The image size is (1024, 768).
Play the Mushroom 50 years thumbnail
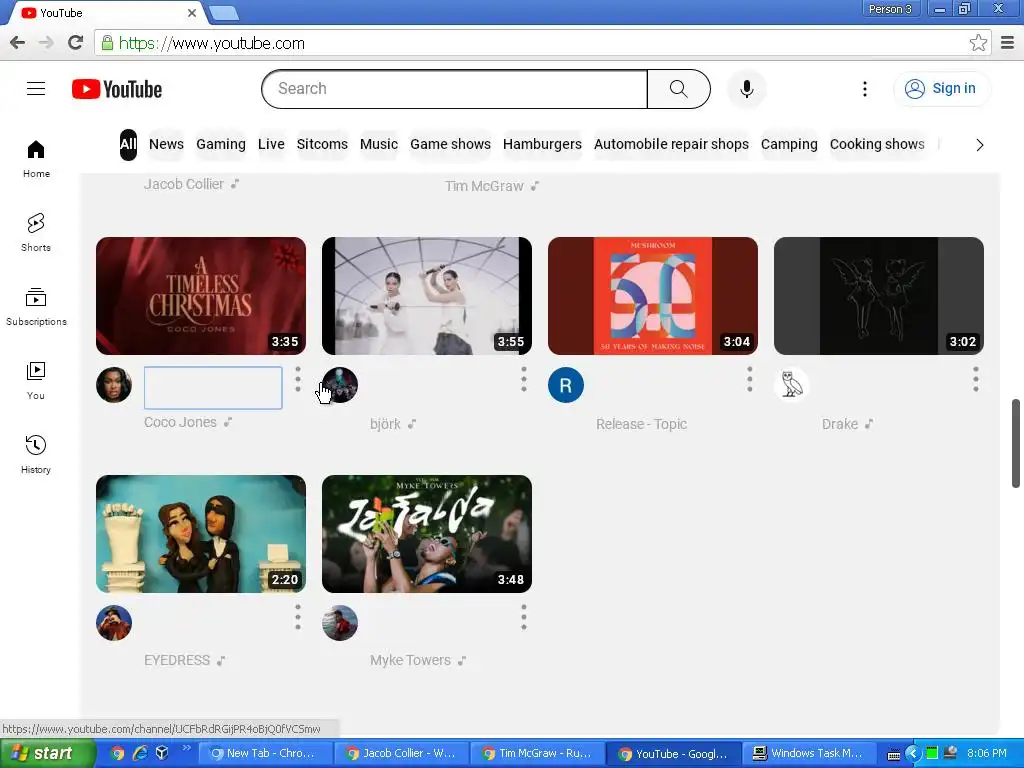(x=652, y=296)
